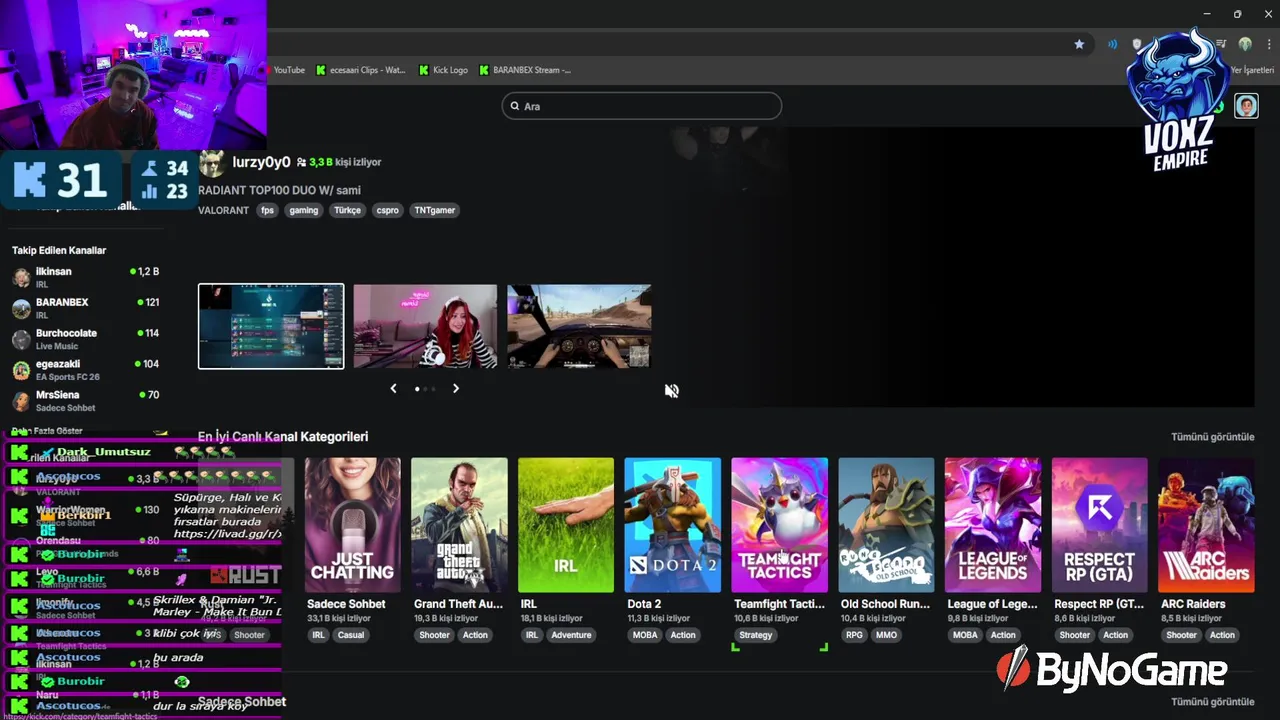Screen dimensions: 1280x720
Task: Bookmark this page with the star icon
Action: [1079, 44]
